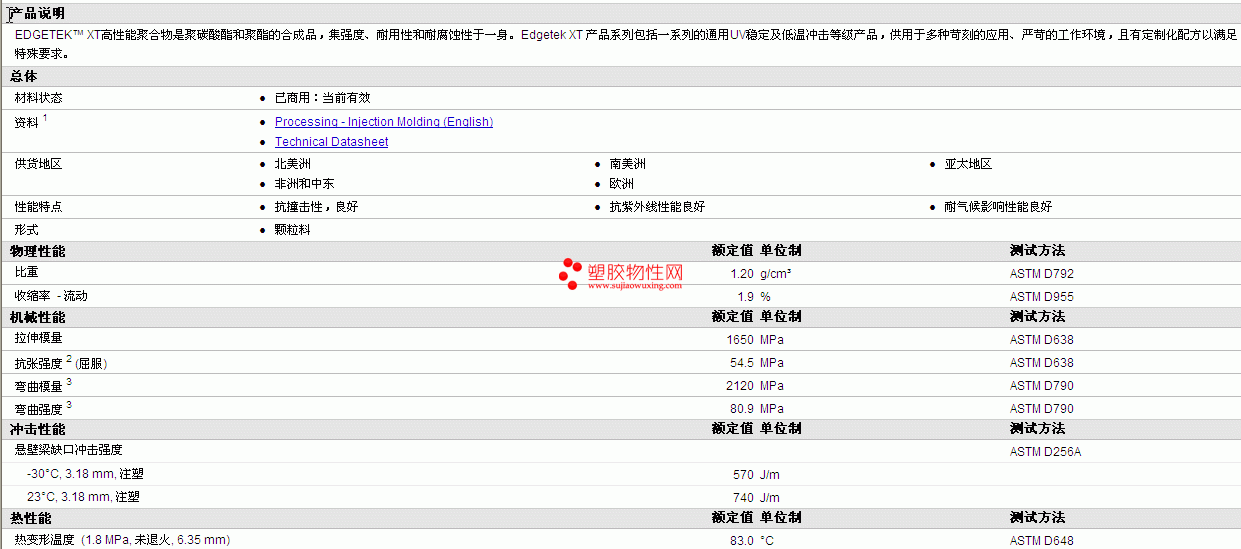Select the 1.9 shrinkage value

[746, 297]
